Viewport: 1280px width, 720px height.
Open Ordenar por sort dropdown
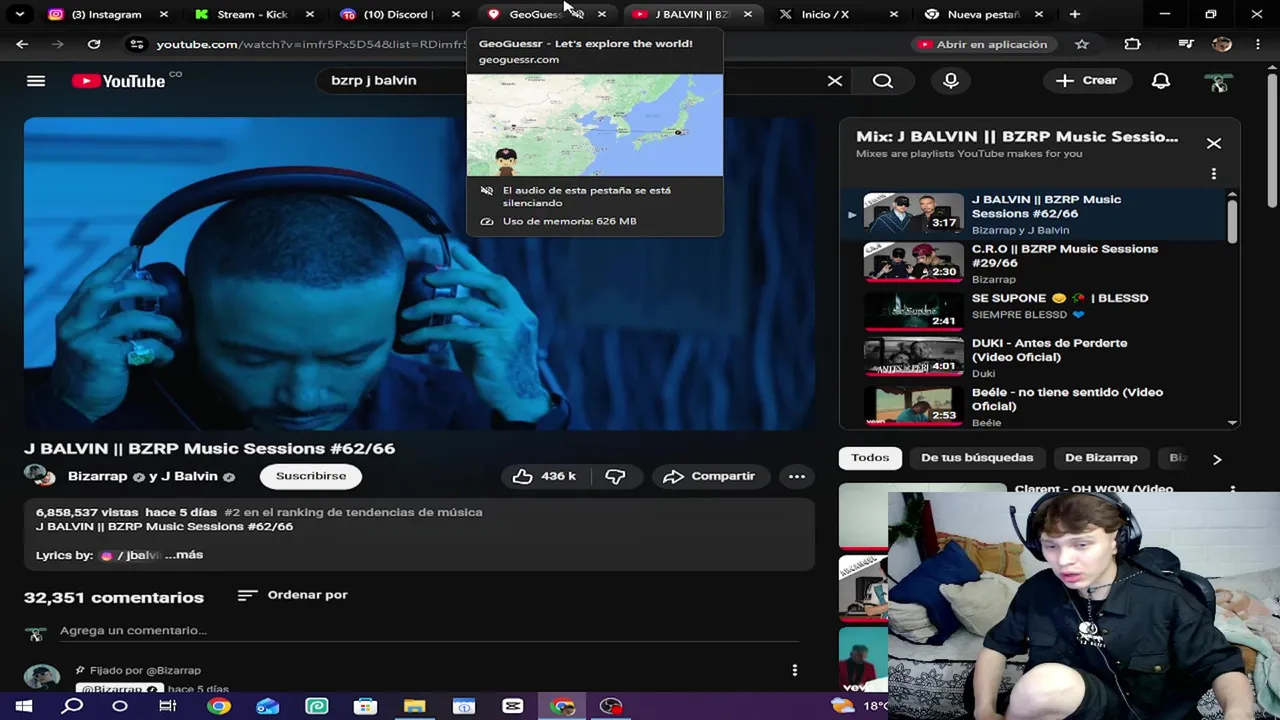coord(293,595)
